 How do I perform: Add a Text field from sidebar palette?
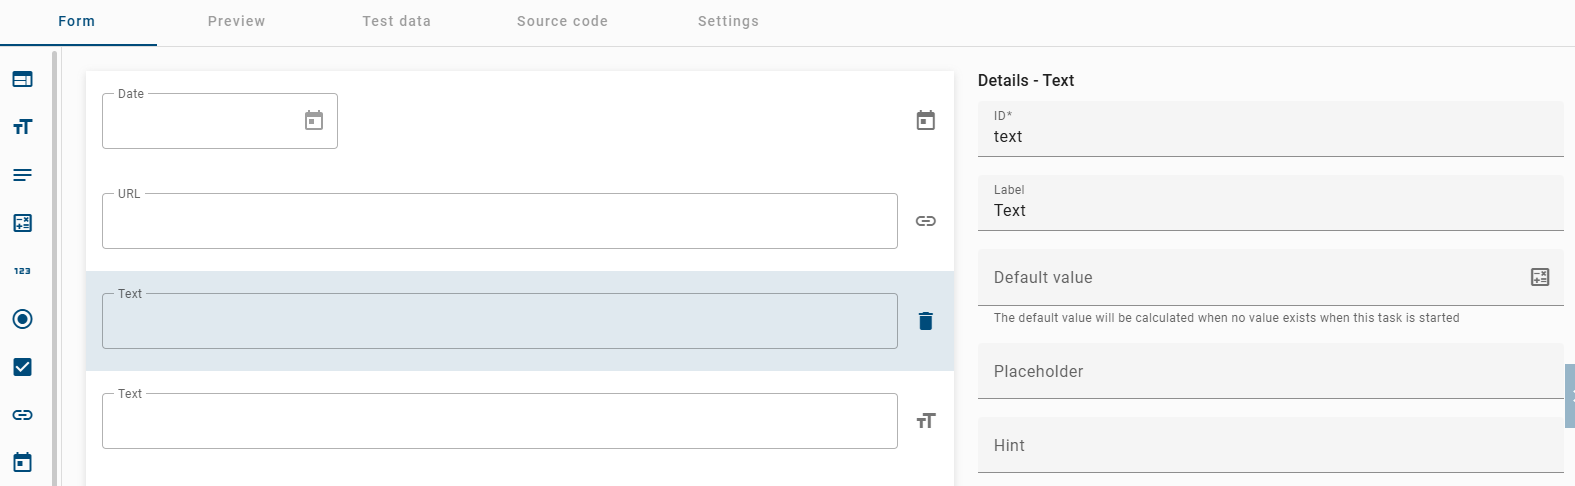point(22,127)
